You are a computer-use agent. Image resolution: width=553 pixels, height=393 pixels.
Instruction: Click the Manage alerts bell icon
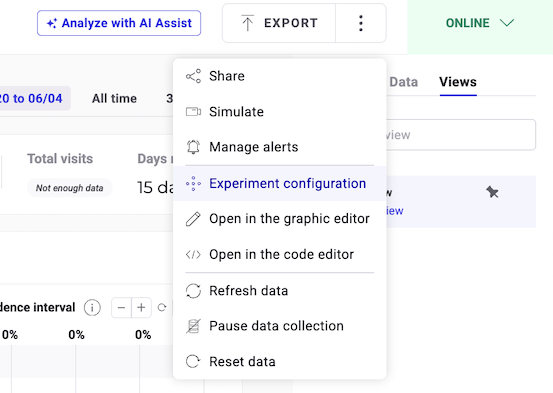pyautogui.click(x=193, y=147)
